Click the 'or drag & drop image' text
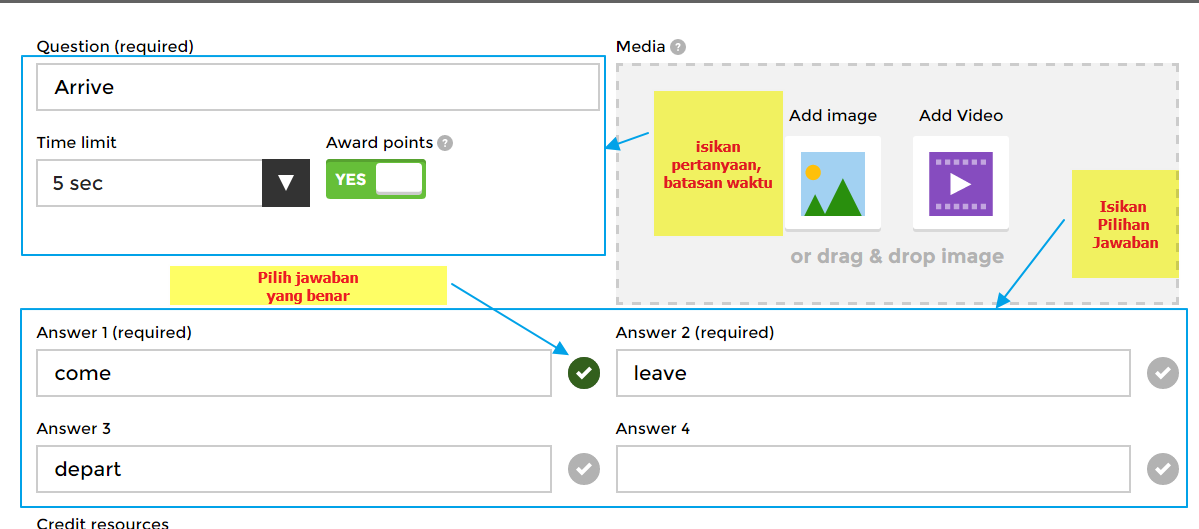Viewport: 1199px width, 529px height. point(897,256)
